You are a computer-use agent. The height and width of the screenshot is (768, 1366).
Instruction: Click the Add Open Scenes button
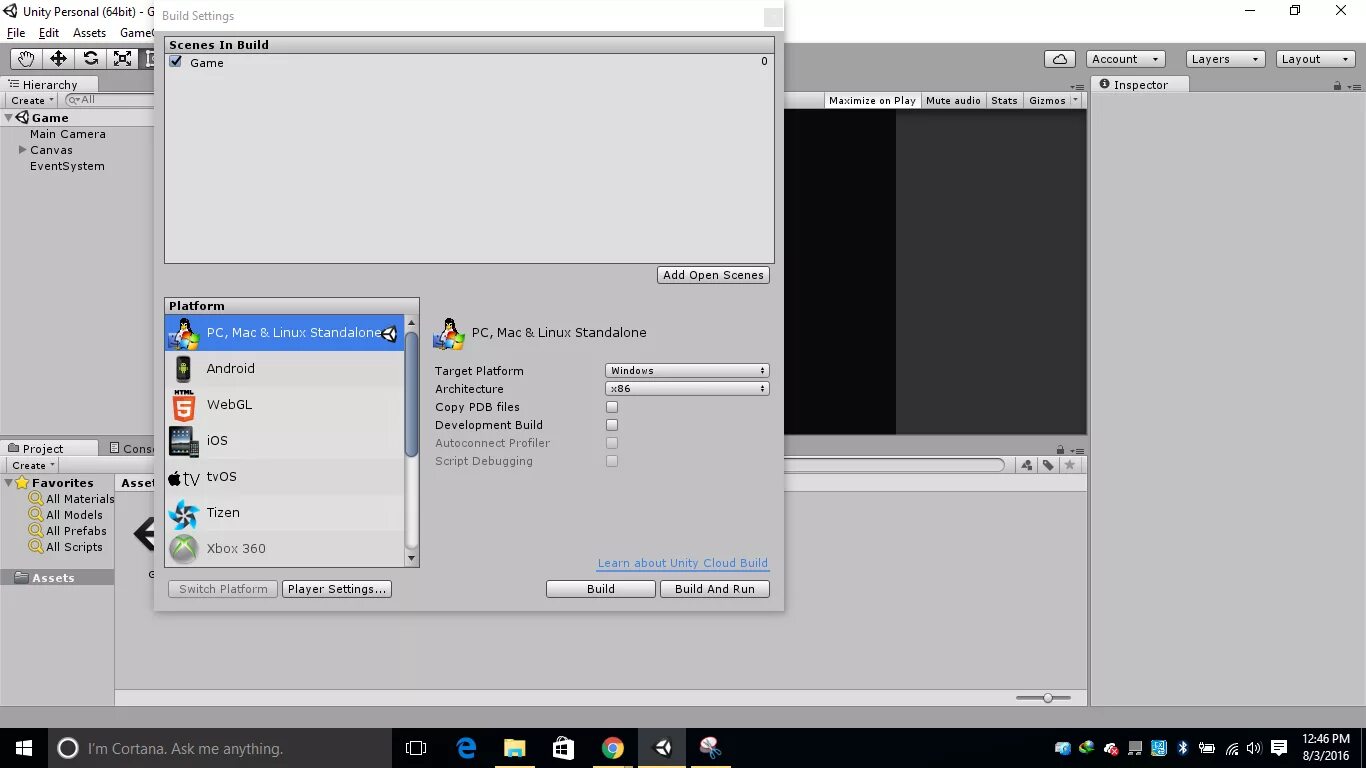coord(714,275)
